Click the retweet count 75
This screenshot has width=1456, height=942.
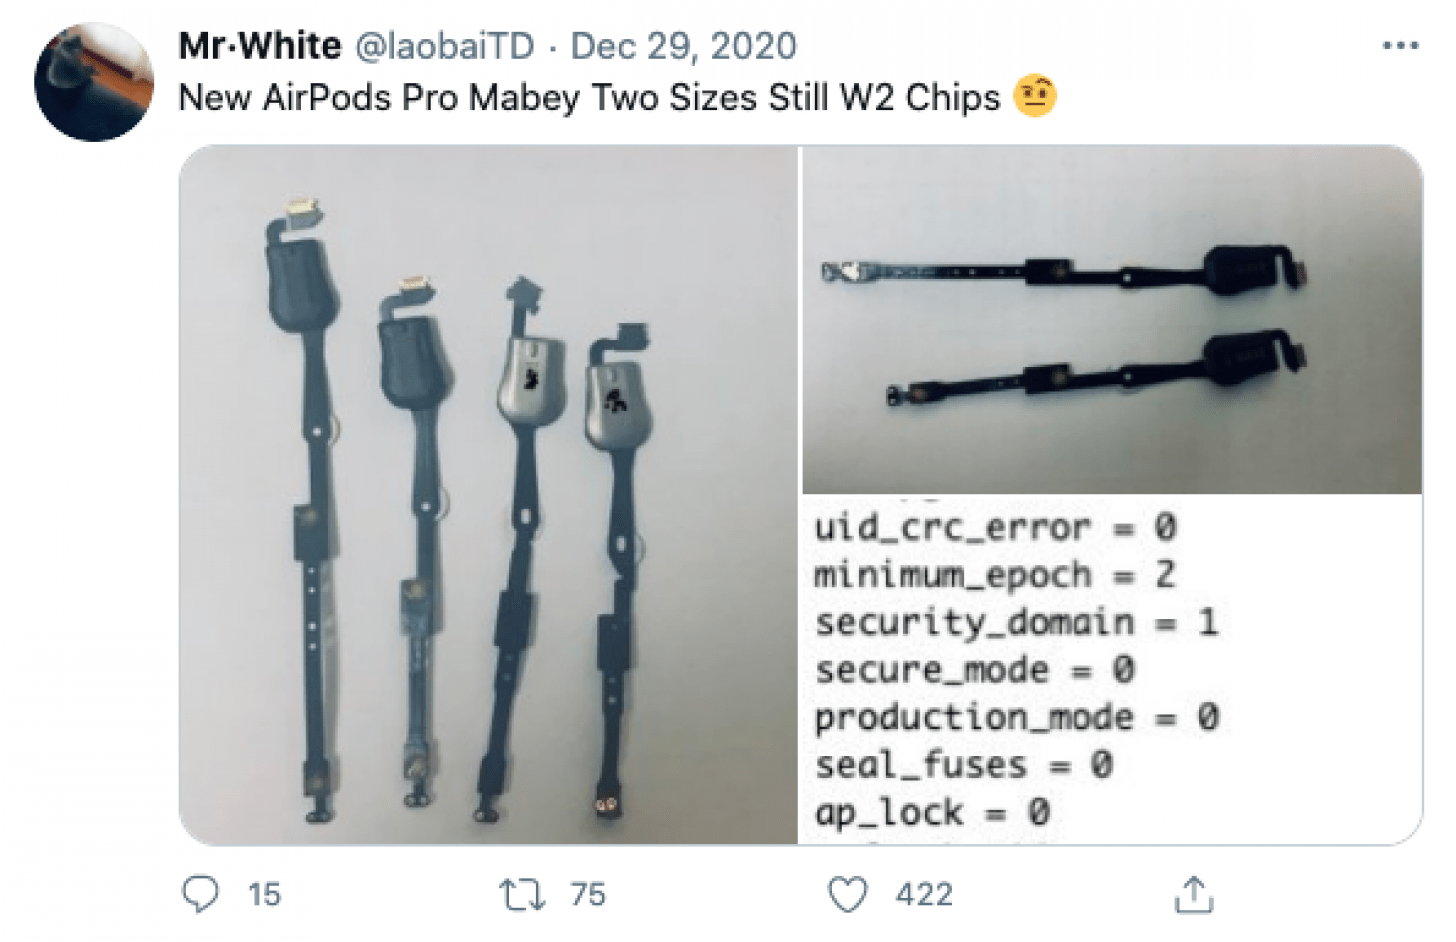(x=588, y=894)
